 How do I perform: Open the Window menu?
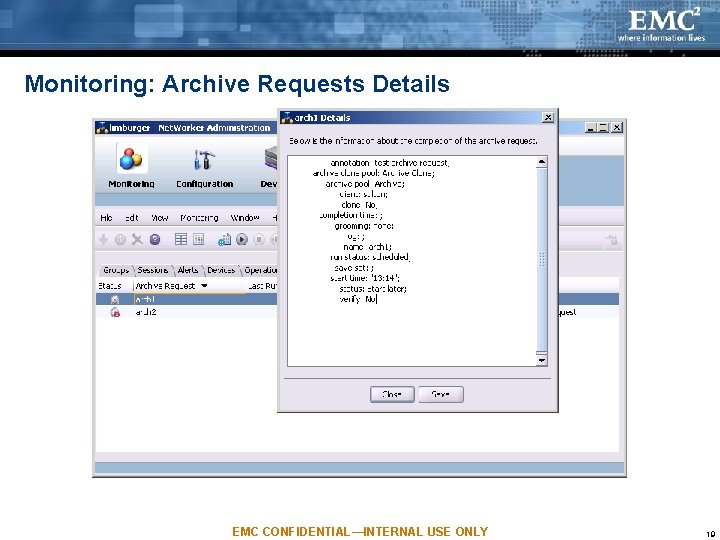pos(245,218)
